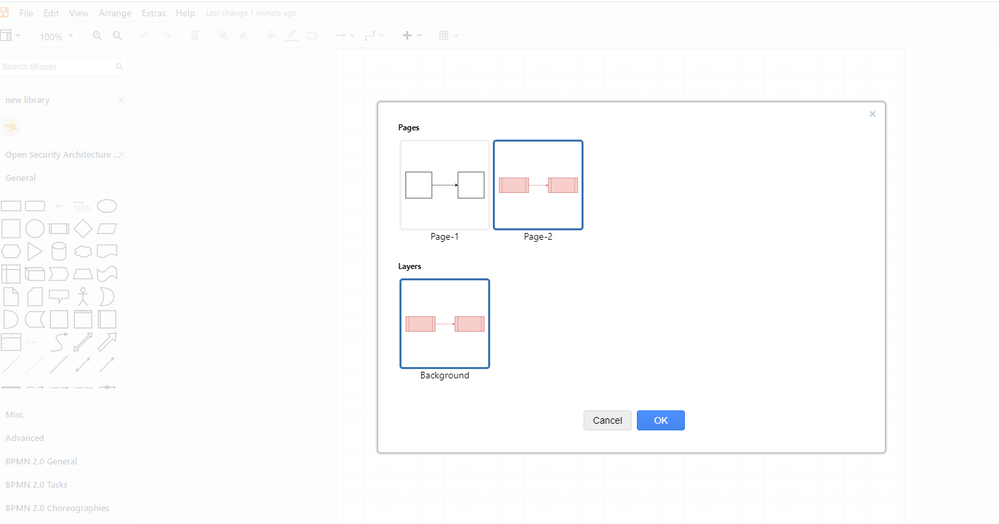The height and width of the screenshot is (524, 999).
Task: Click the To Front toolbar icon
Action: [x=223, y=36]
